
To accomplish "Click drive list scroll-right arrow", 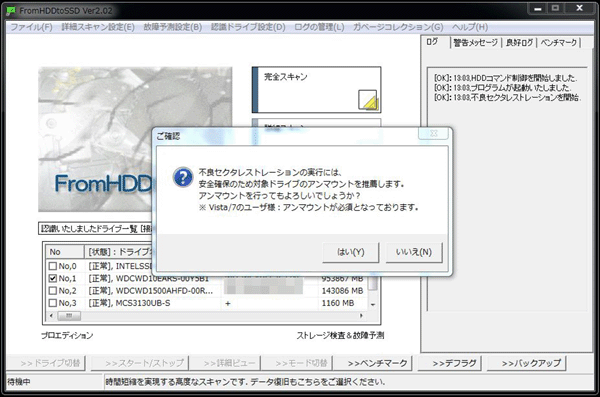I will [x=361, y=316].
